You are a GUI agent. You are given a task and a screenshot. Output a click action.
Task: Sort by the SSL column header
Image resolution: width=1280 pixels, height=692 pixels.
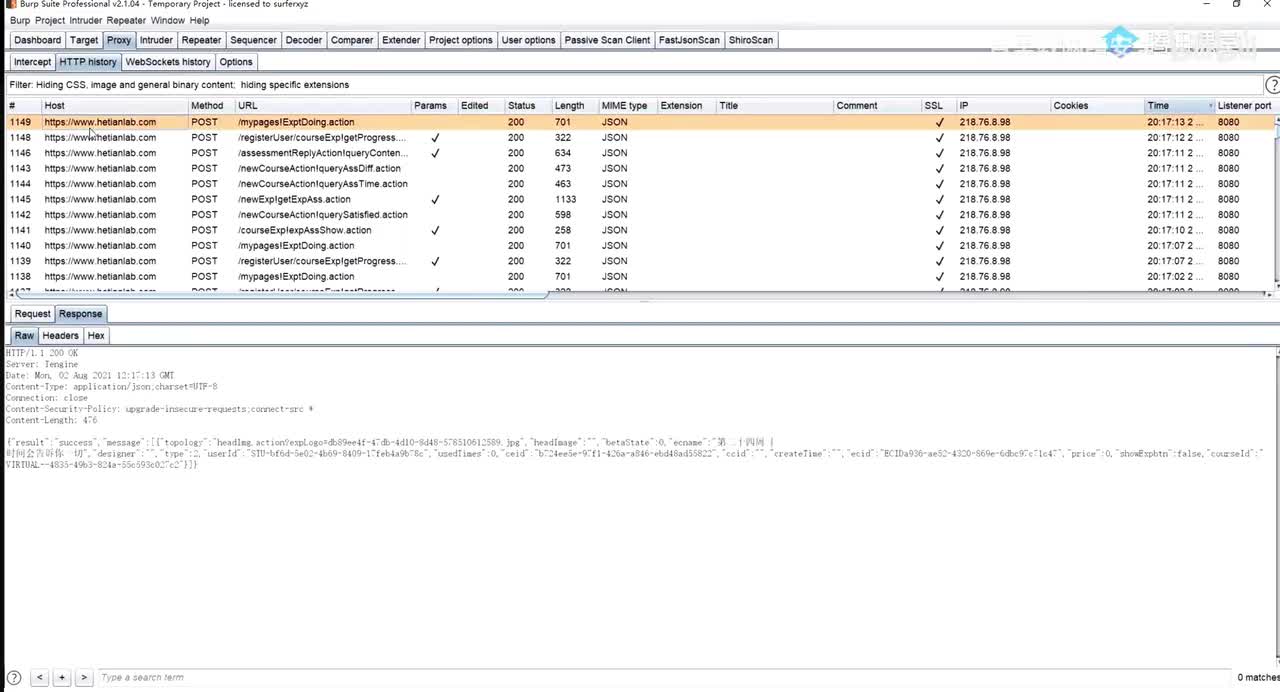(938, 106)
